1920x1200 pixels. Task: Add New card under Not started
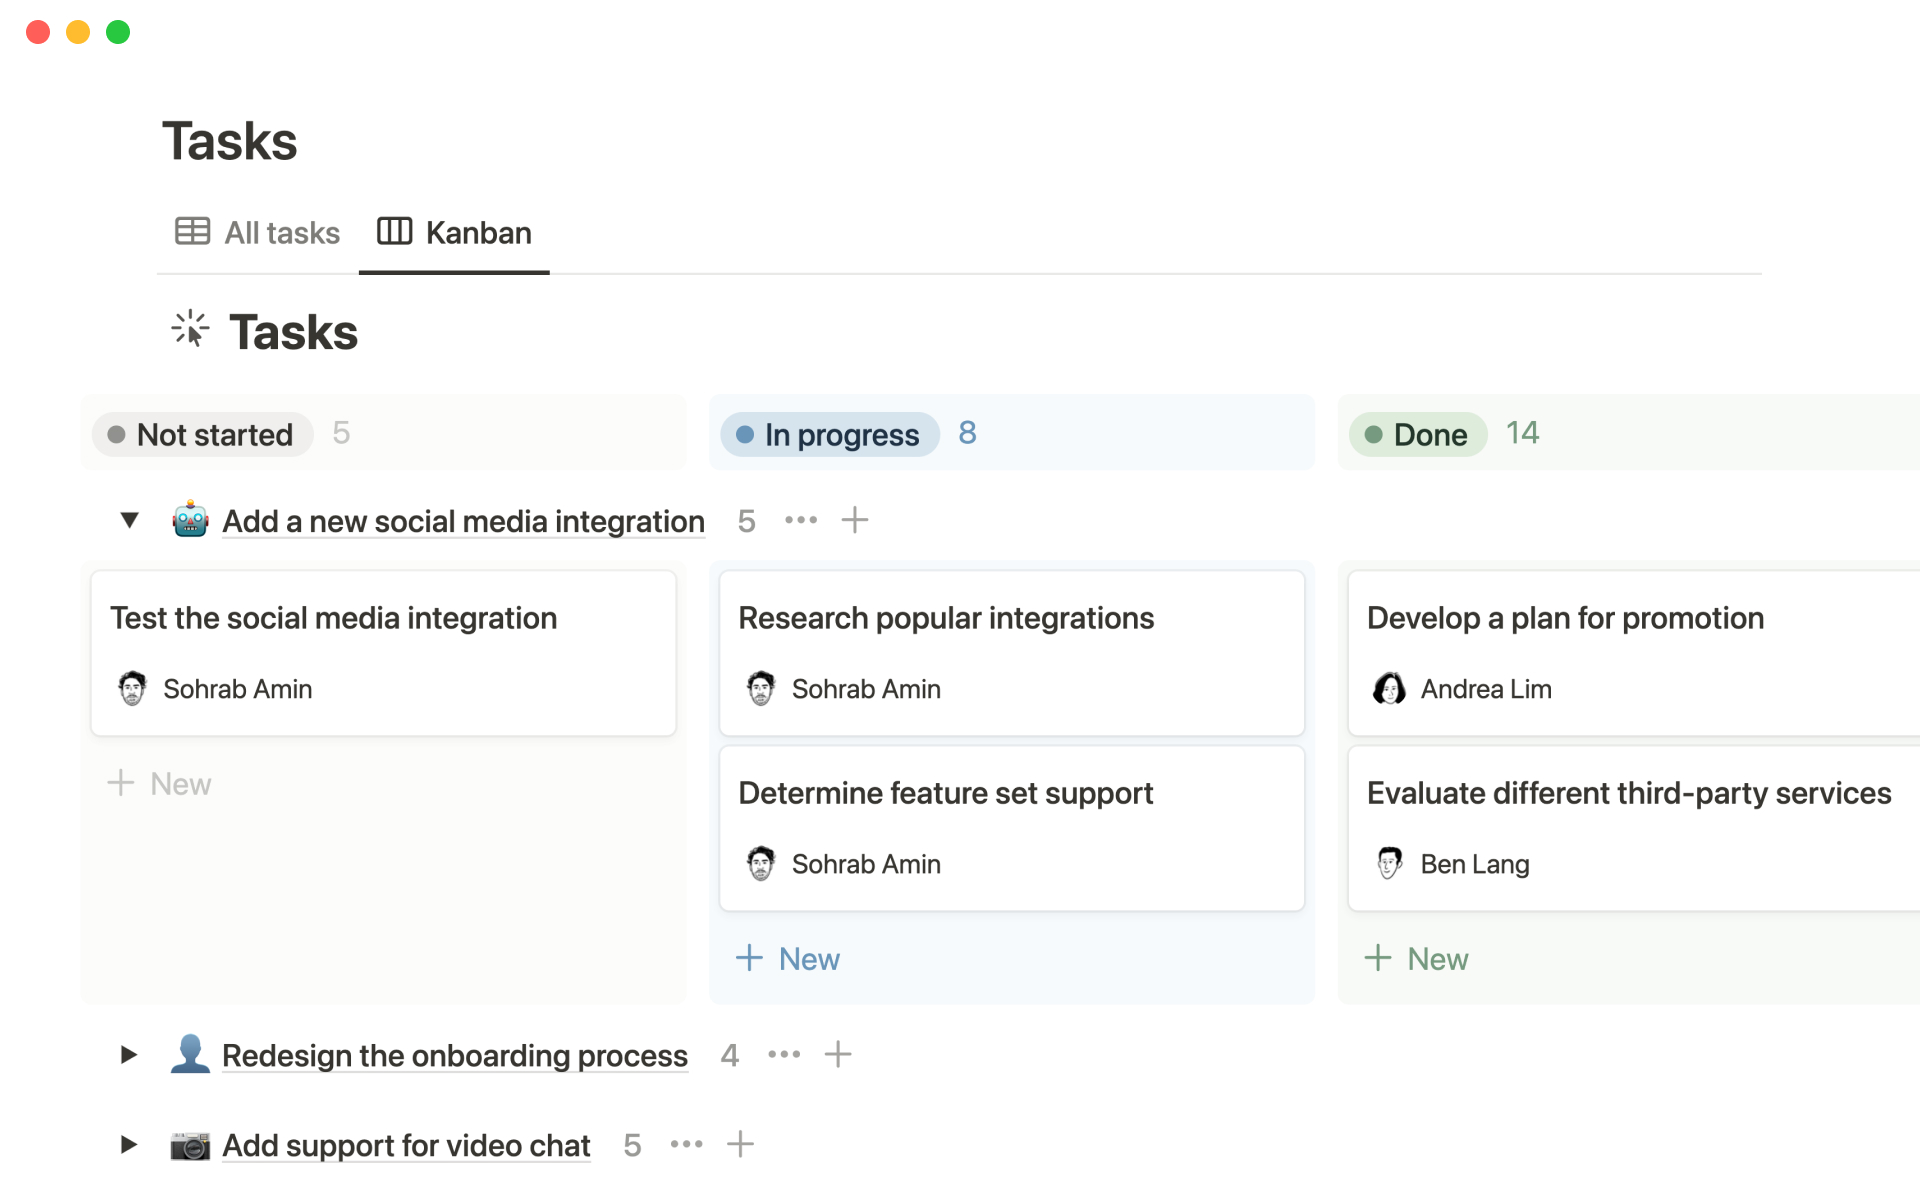tap(160, 784)
